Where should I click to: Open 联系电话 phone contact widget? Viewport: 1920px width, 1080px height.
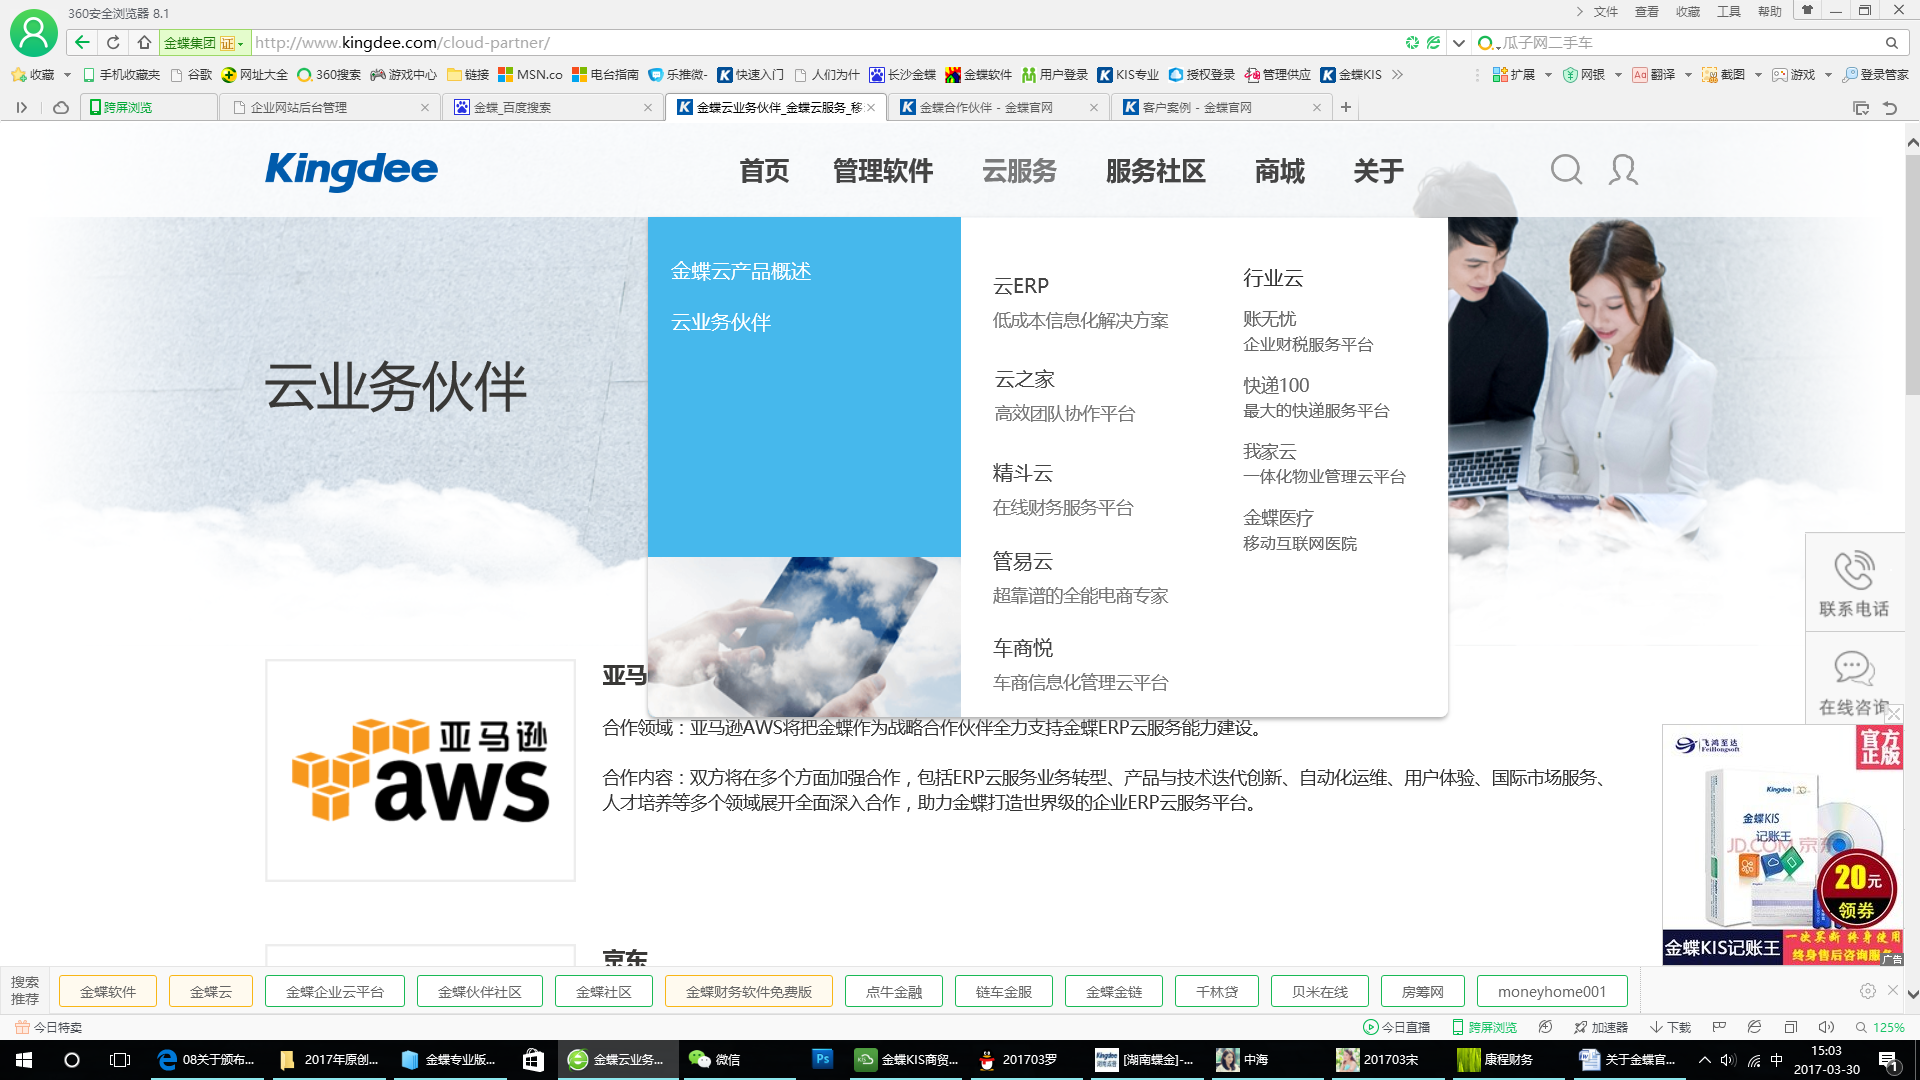coord(1854,583)
